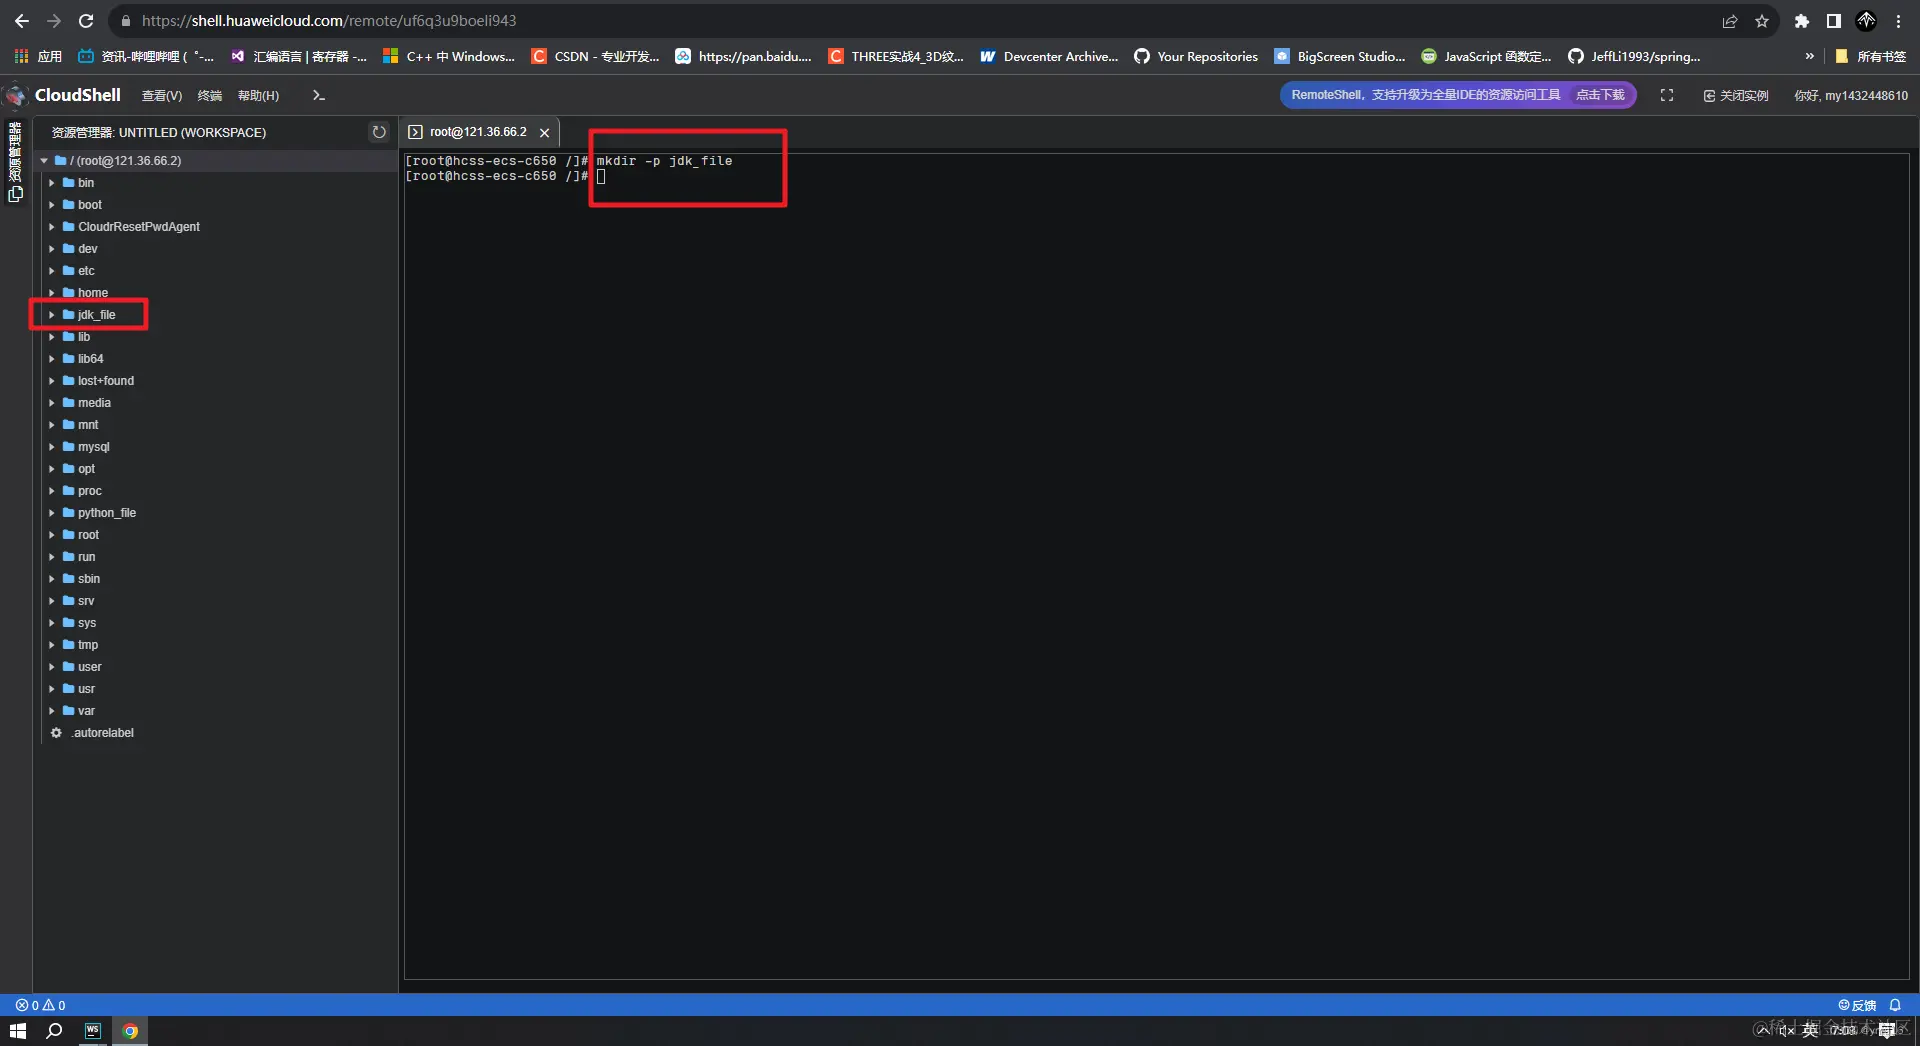Viewport: 1920px width, 1046px height.
Task: Click 点击下载 download button in banner
Action: coord(1600,95)
